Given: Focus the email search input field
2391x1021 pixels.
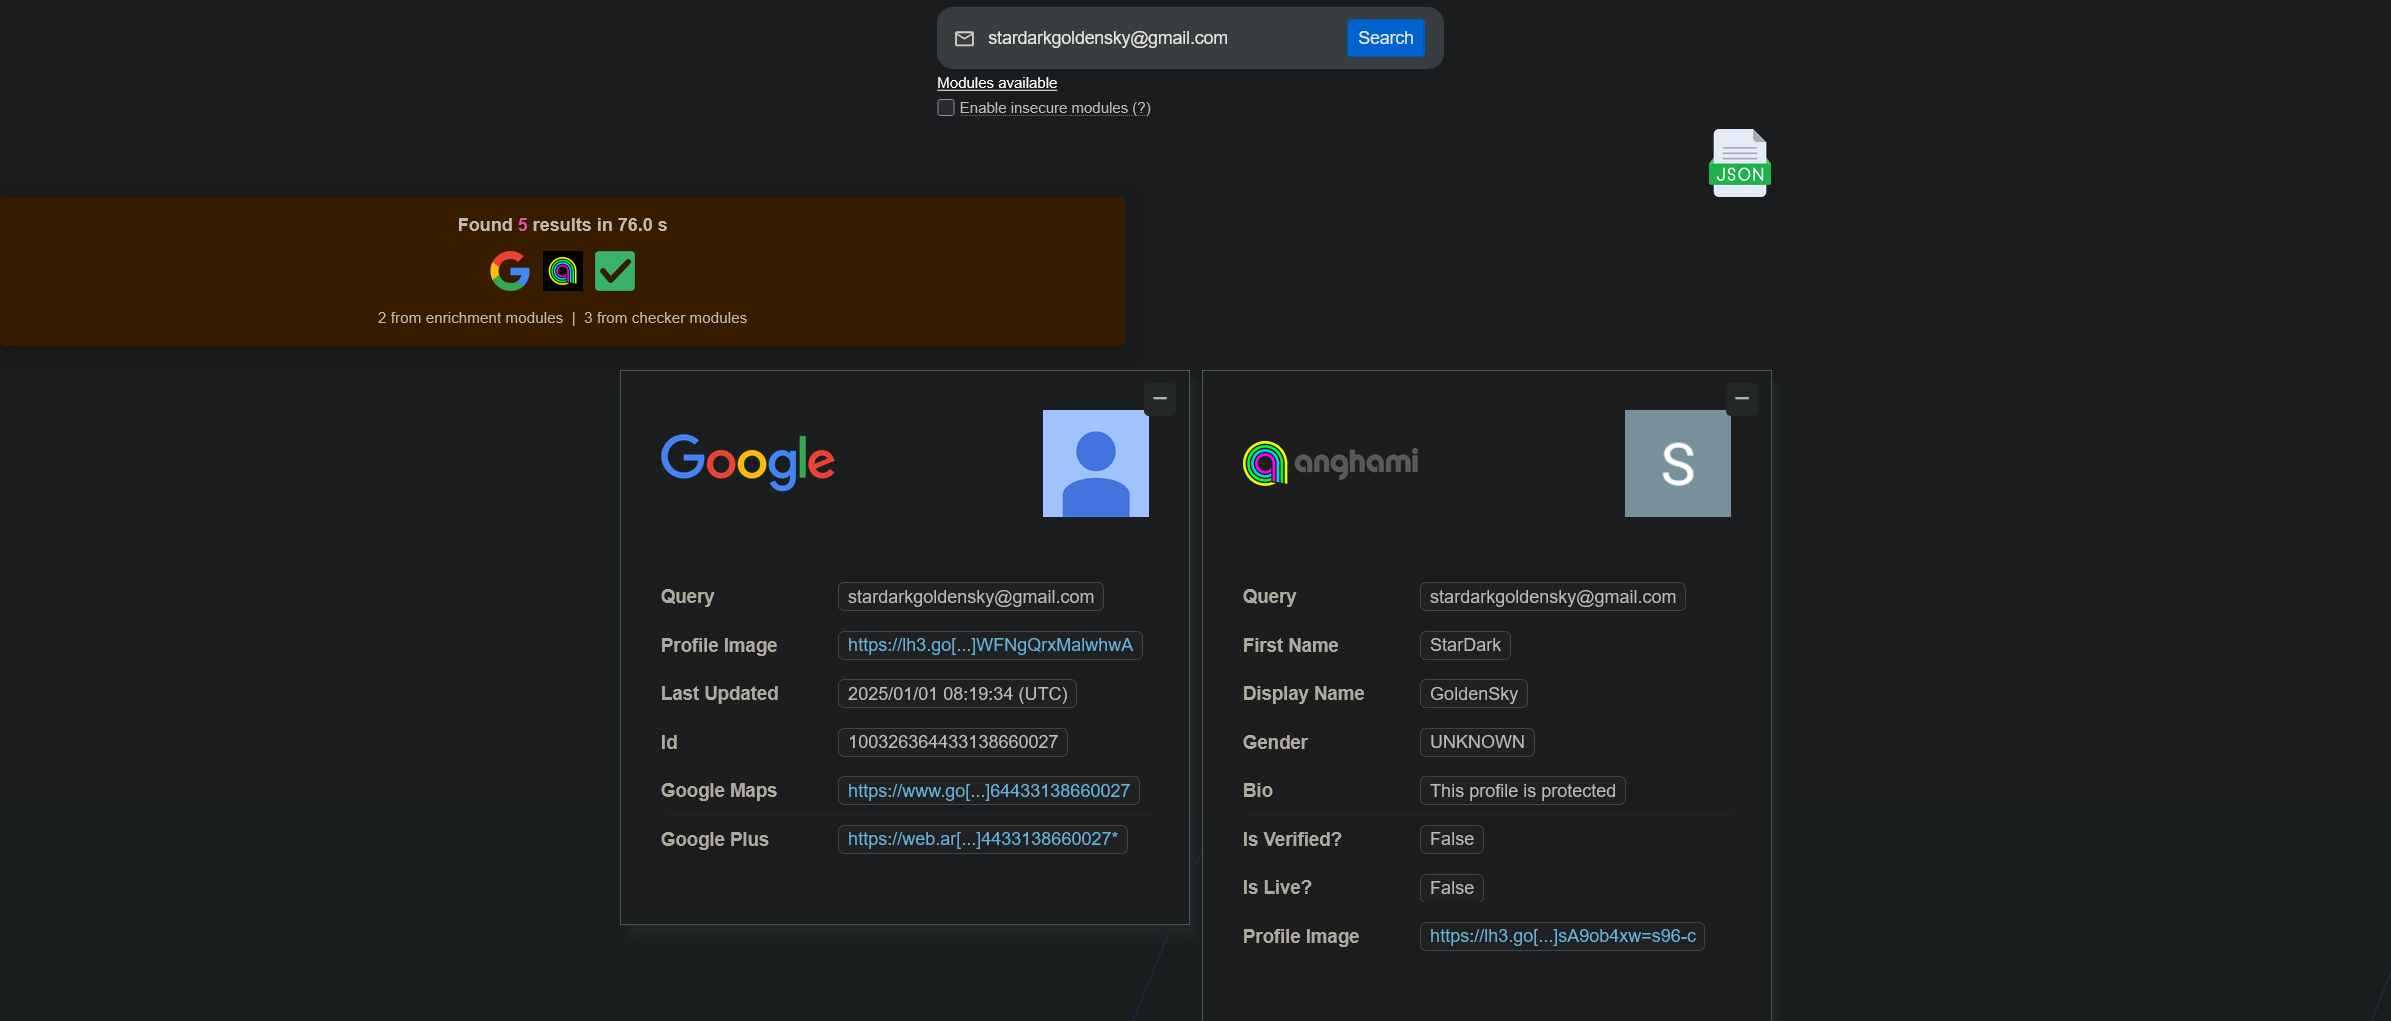Looking at the screenshot, I should tap(1160, 38).
